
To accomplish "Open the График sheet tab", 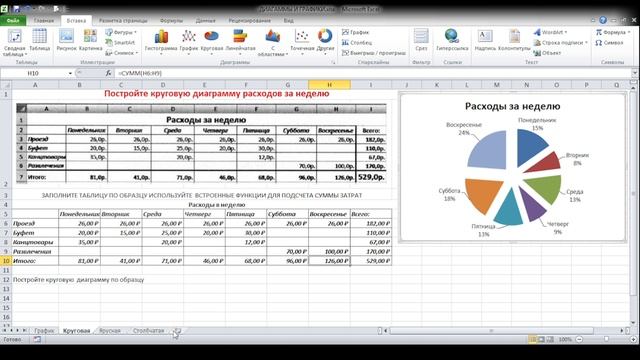I will 44,331.
